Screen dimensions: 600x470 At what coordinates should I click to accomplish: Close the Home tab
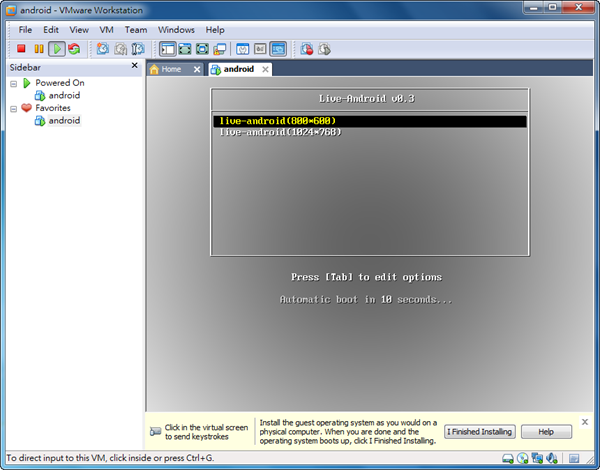(197, 69)
